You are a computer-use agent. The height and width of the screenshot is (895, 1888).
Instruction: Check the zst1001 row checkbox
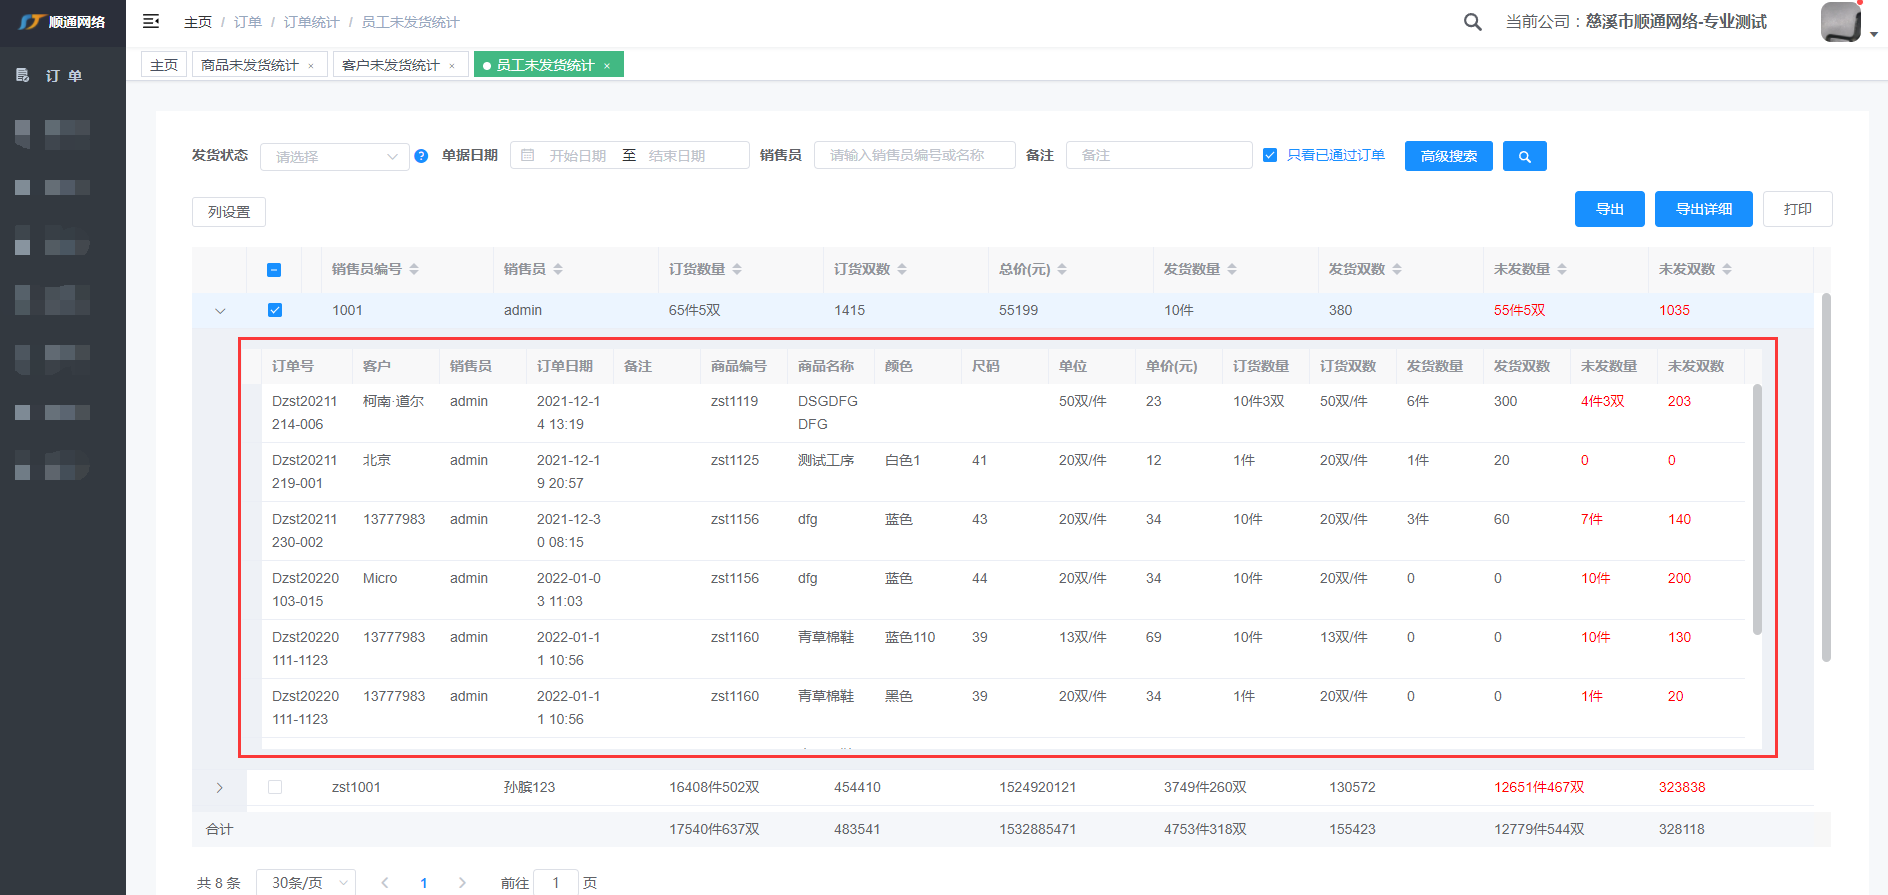point(275,787)
